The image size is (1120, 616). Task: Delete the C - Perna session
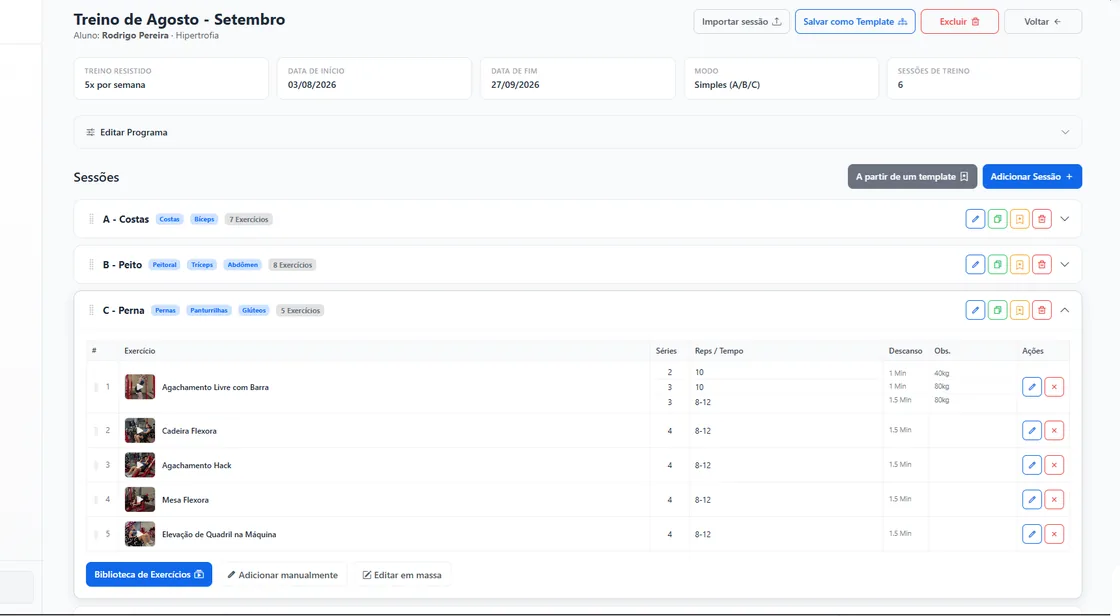[x=1041, y=310]
